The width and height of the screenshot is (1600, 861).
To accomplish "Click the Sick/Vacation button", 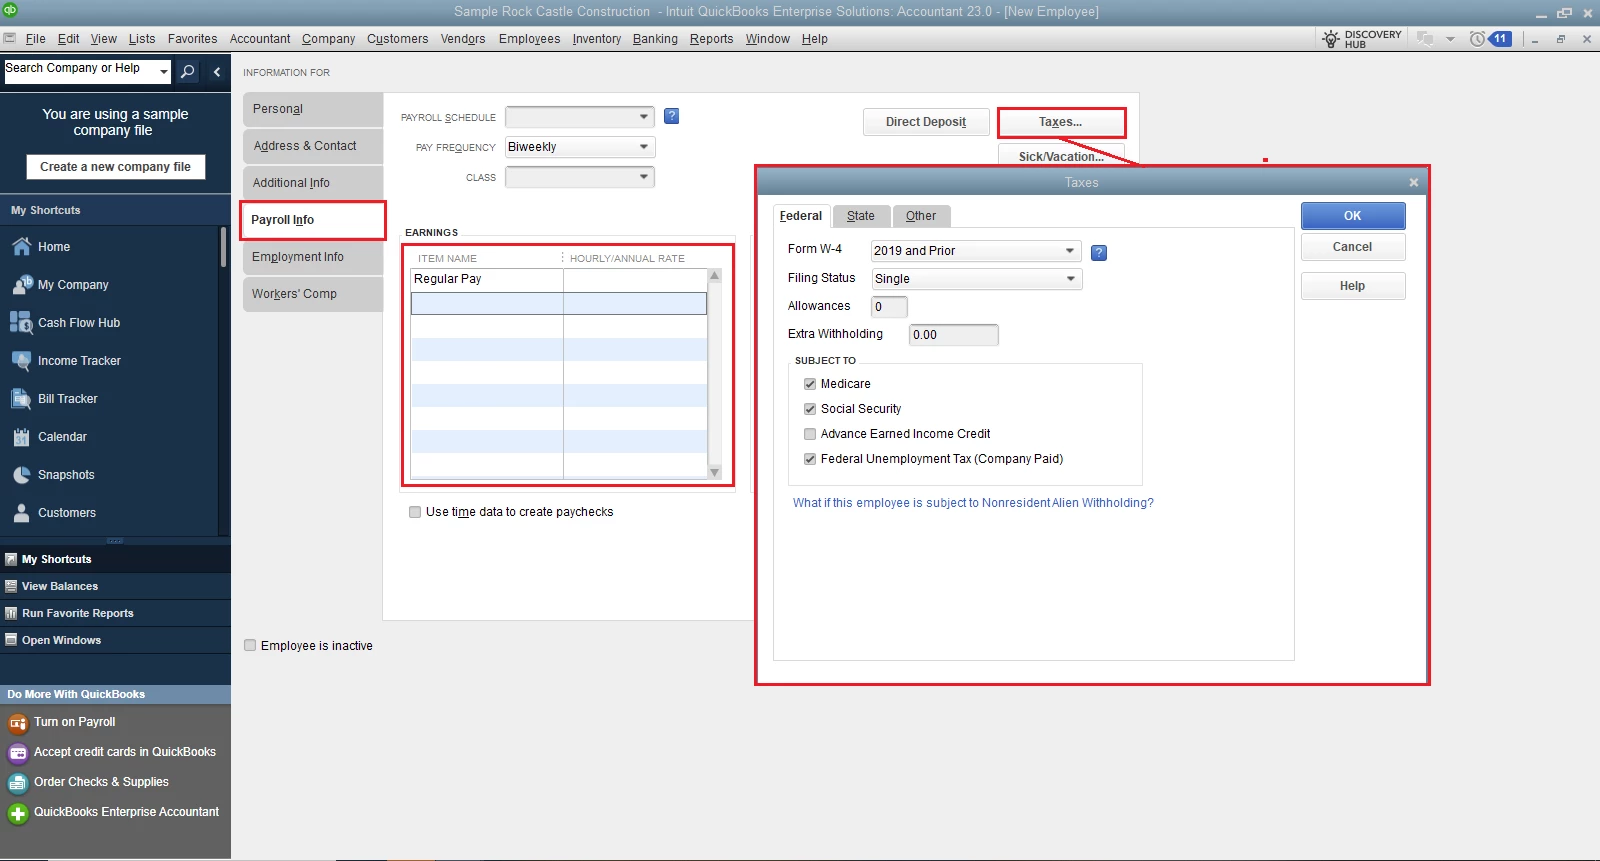I will point(1061,156).
